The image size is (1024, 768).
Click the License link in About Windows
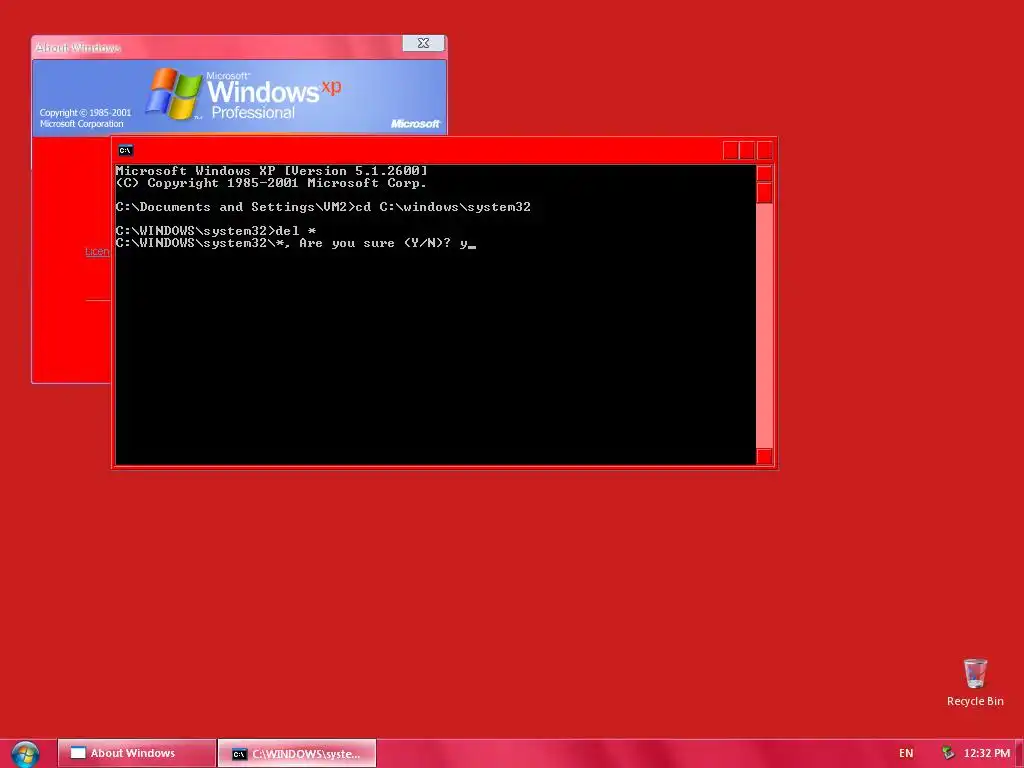[x=97, y=251]
